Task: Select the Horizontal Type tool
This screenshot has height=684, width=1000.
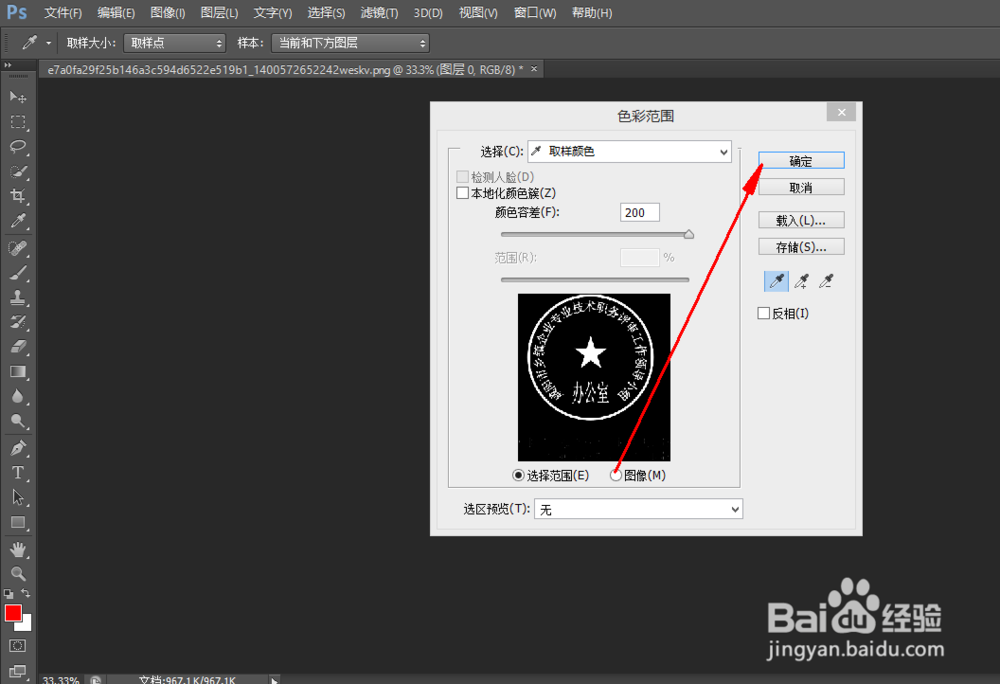Action: pyautogui.click(x=18, y=473)
